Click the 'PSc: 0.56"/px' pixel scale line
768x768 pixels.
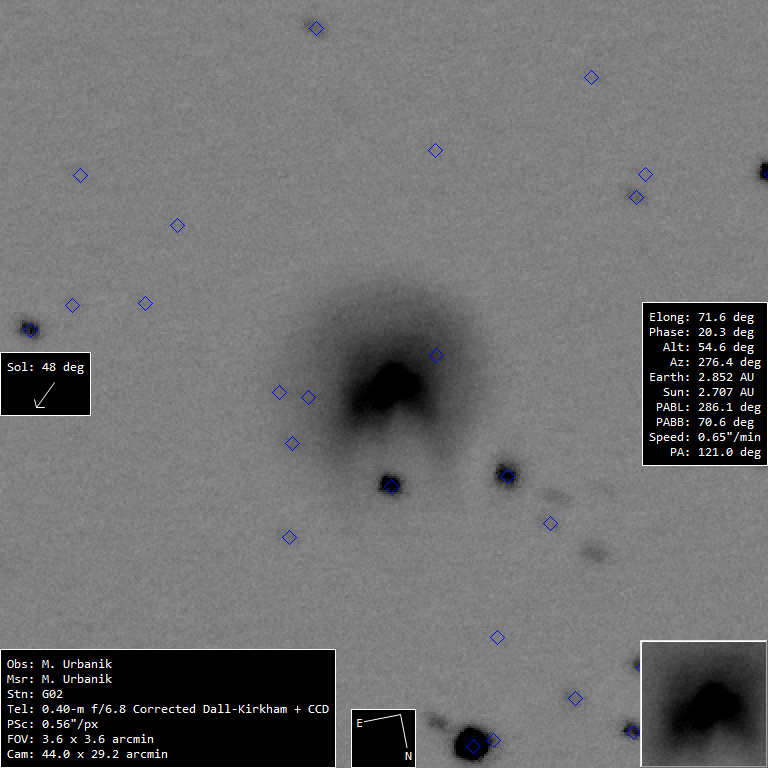tap(52, 724)
